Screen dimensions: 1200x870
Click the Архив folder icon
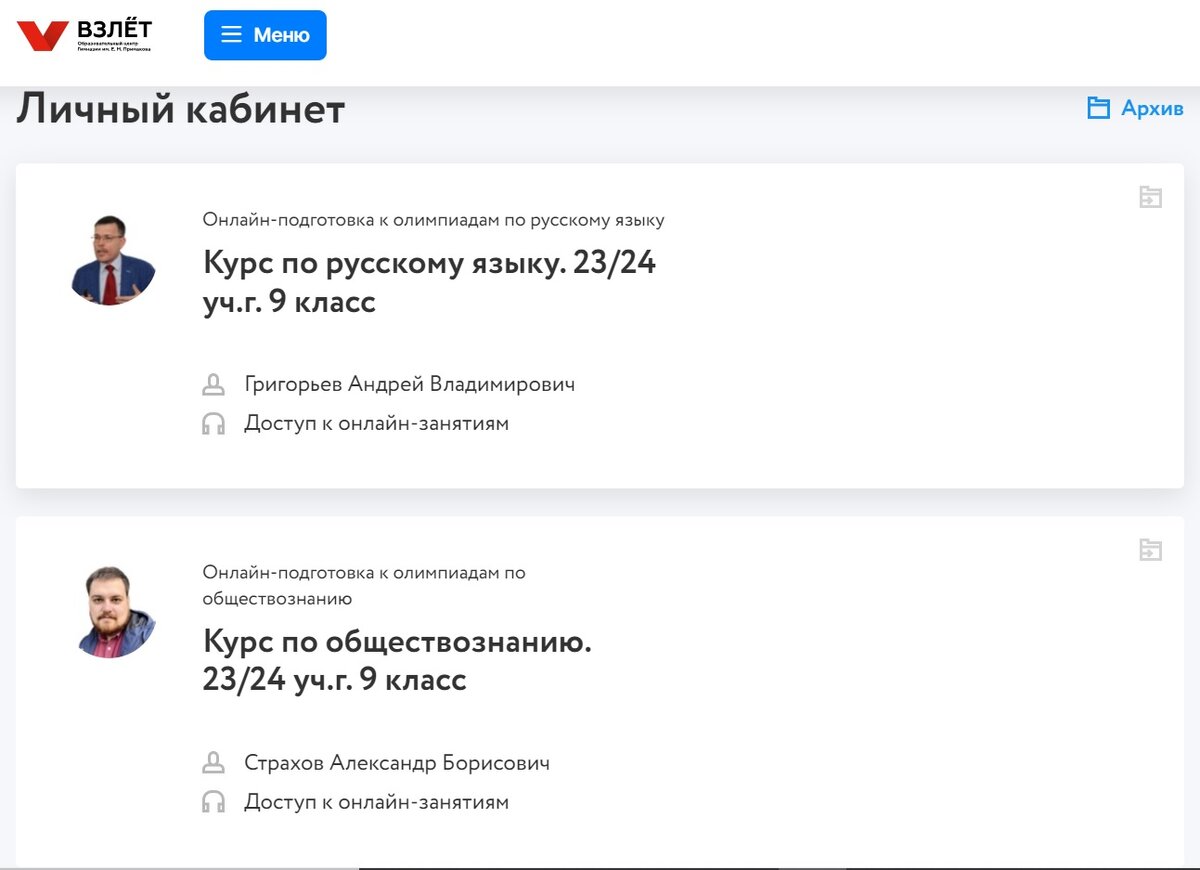coord(1100,107)
